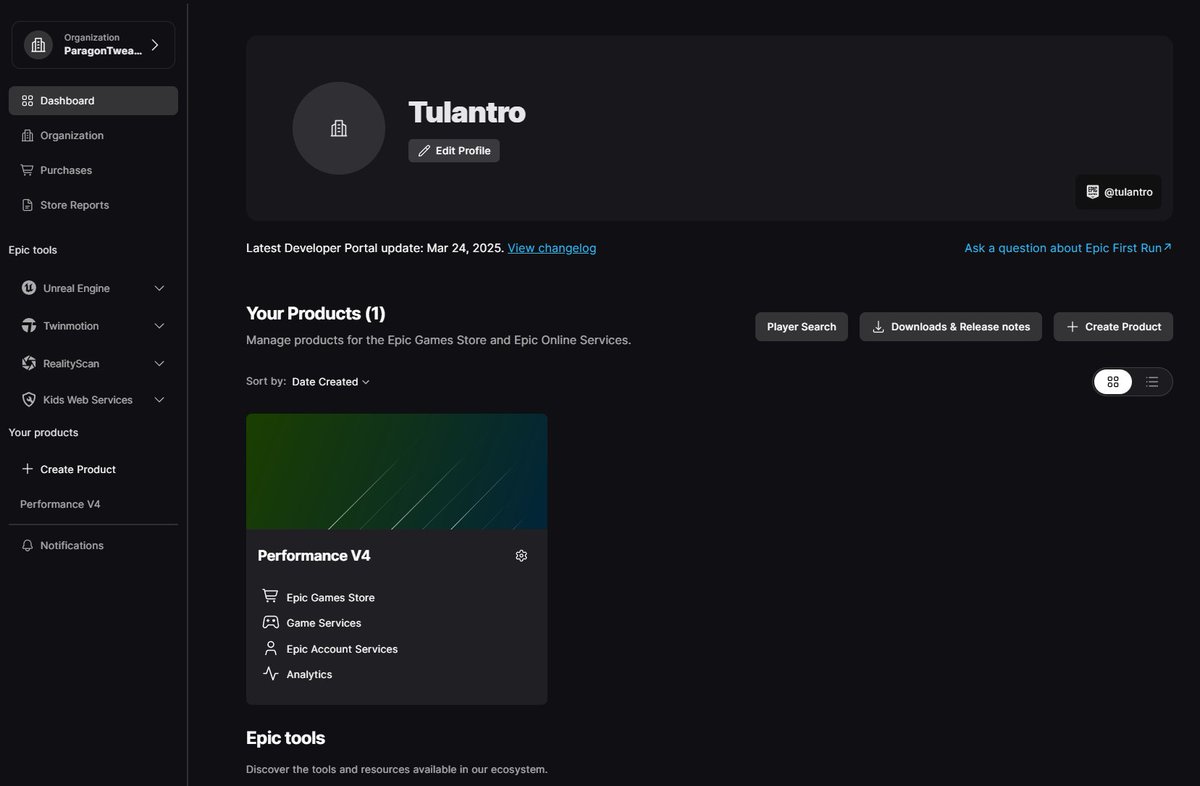The image size is (1200, 786).
Task: Open Epic Account Services on product card
Action: (x=342, y=649)
